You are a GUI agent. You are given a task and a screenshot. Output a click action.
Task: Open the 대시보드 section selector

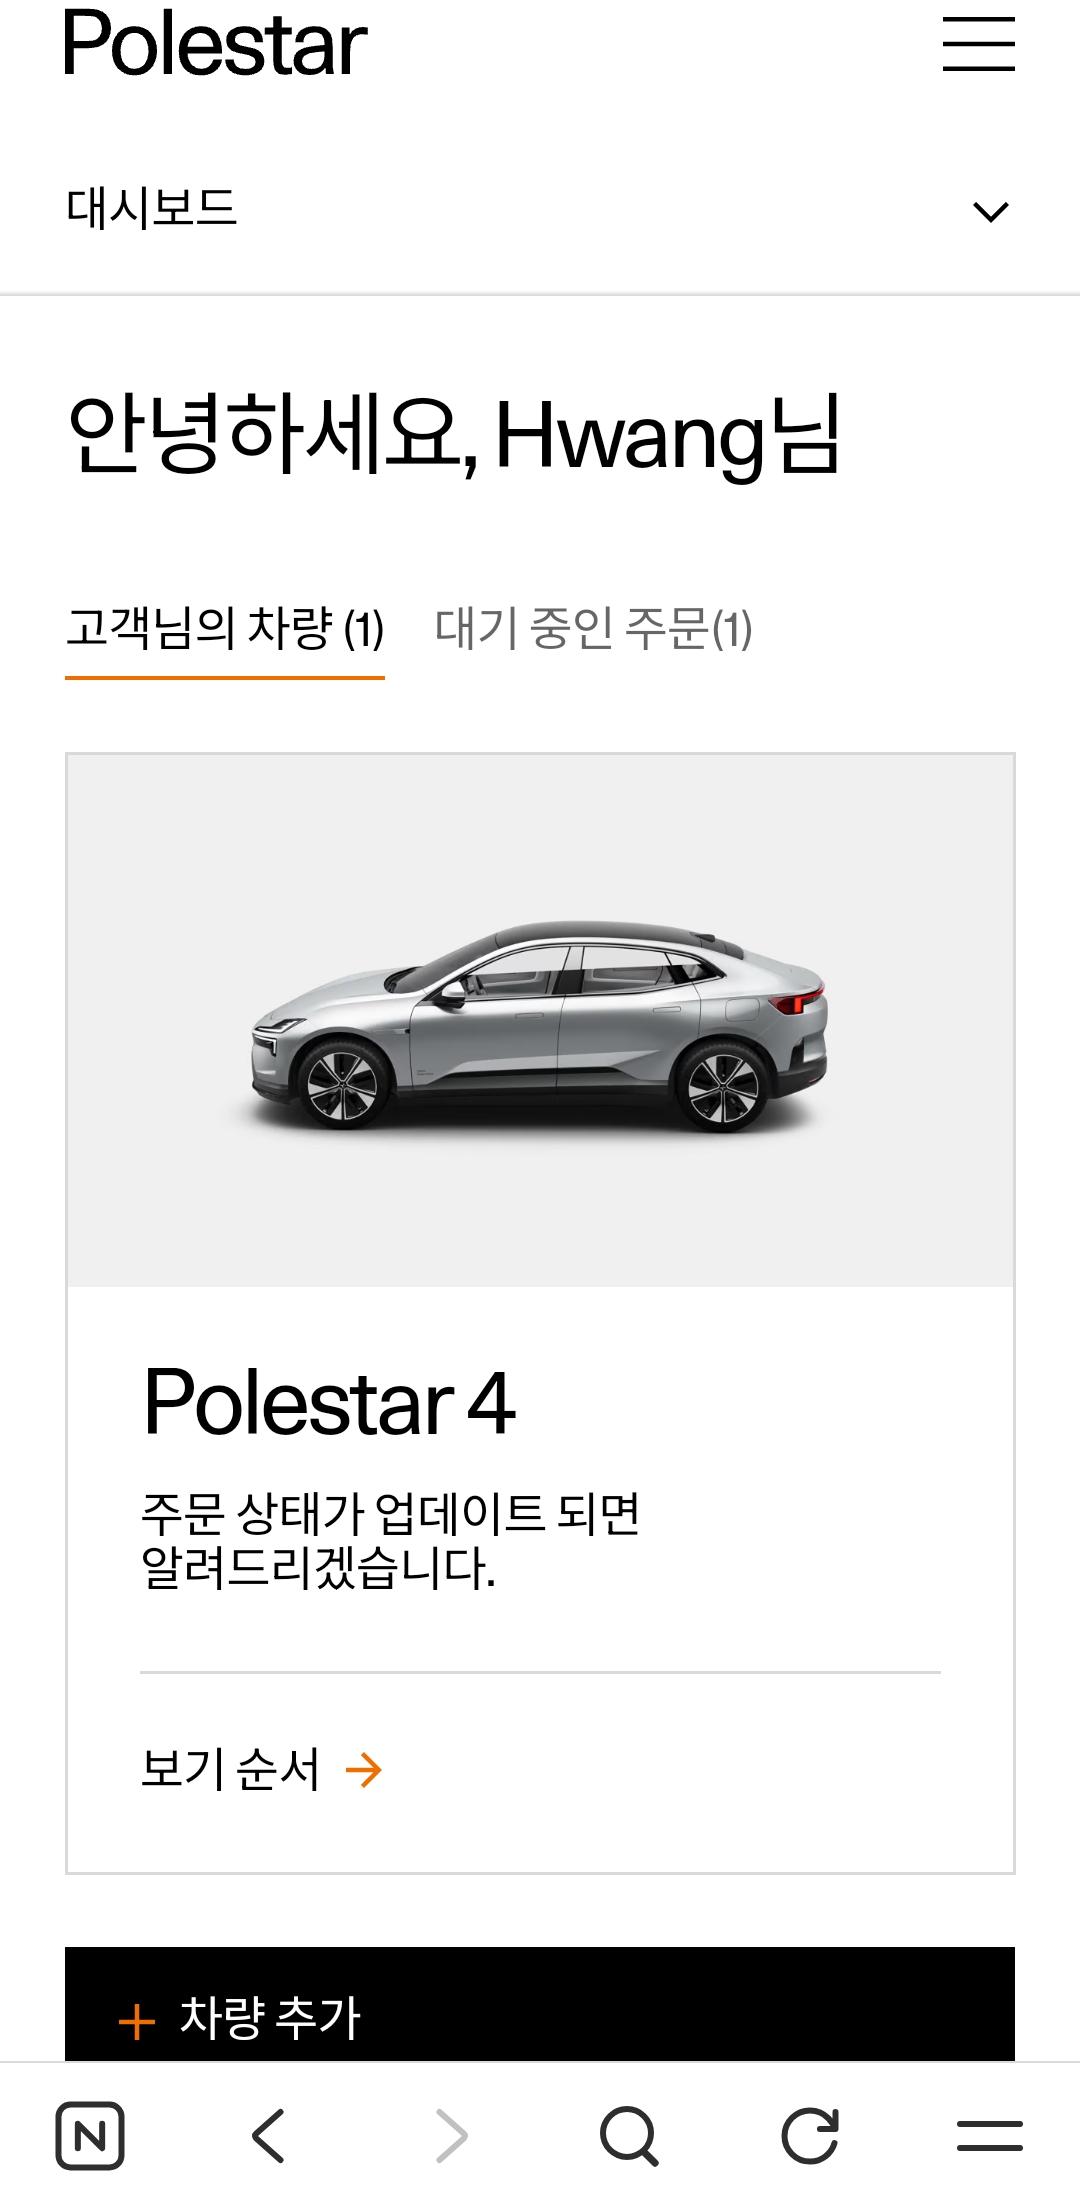540,210
